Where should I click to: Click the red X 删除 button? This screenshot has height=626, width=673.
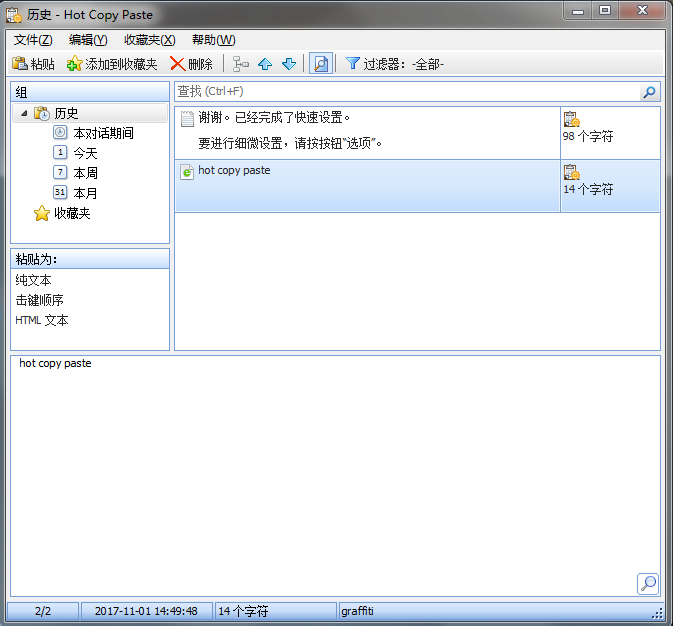(191, 64)
